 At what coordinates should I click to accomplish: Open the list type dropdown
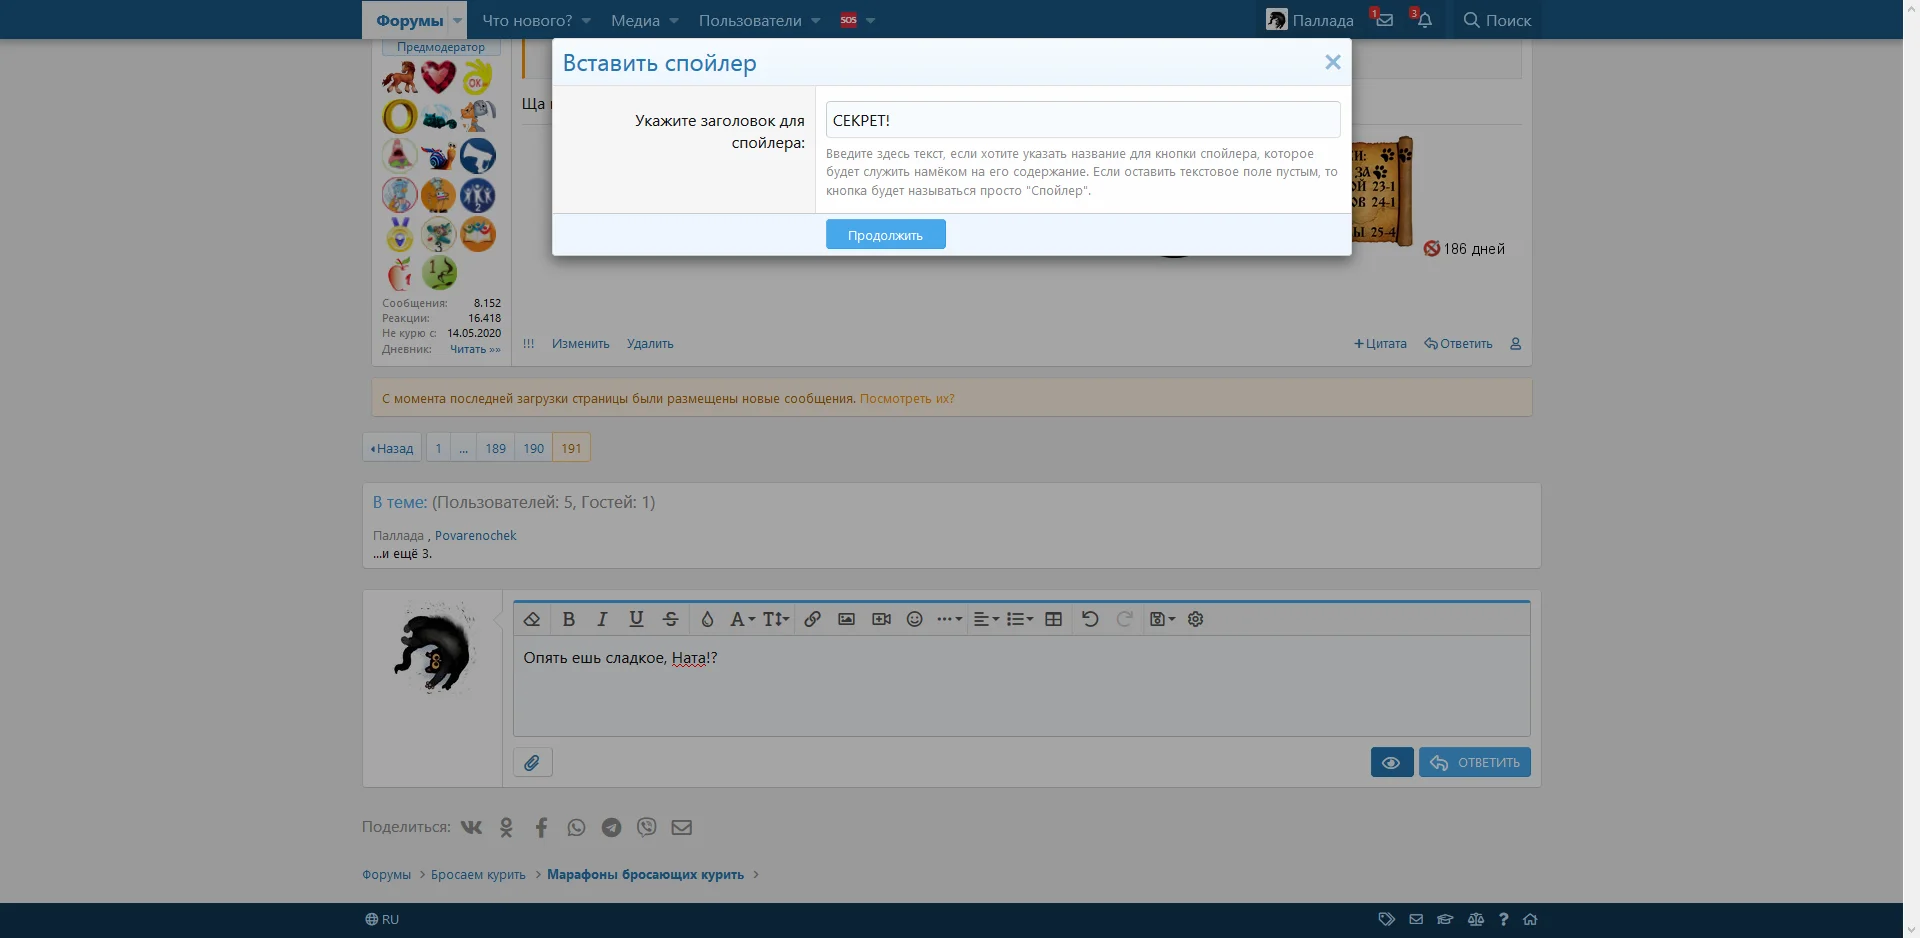tap(1020, 619)
